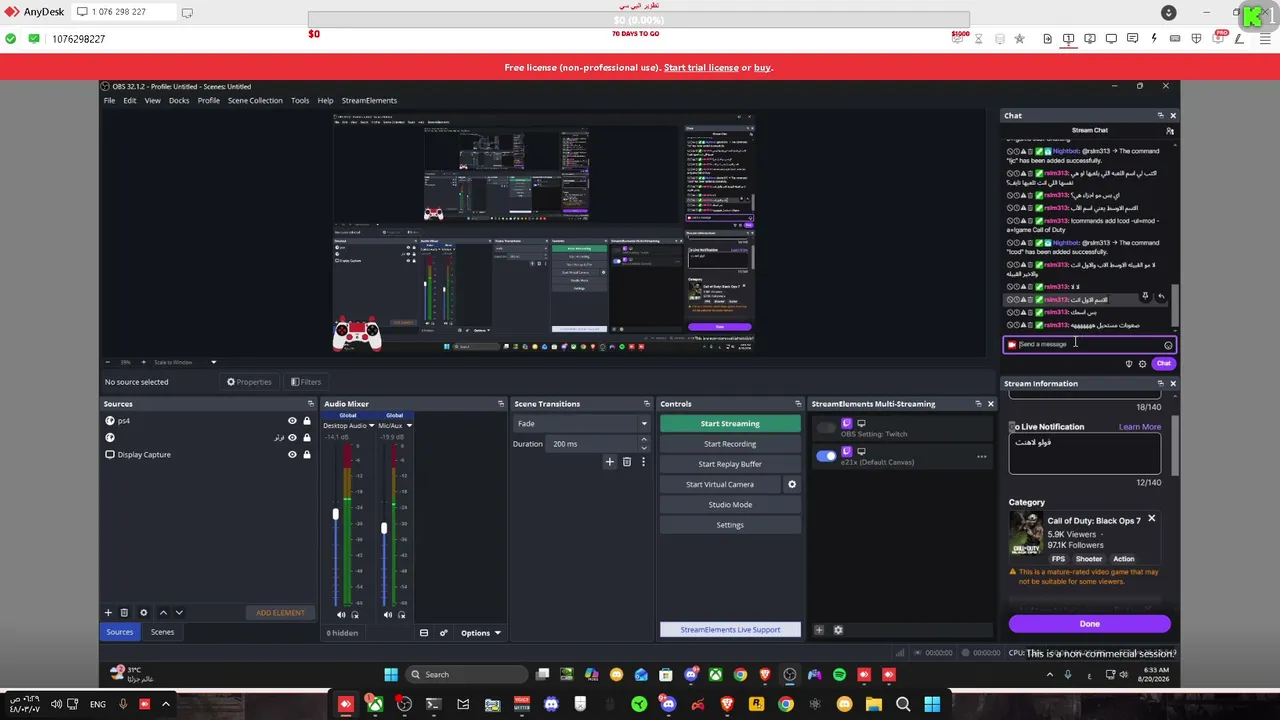Remove scene transition with trash icon

click(627, 462)
